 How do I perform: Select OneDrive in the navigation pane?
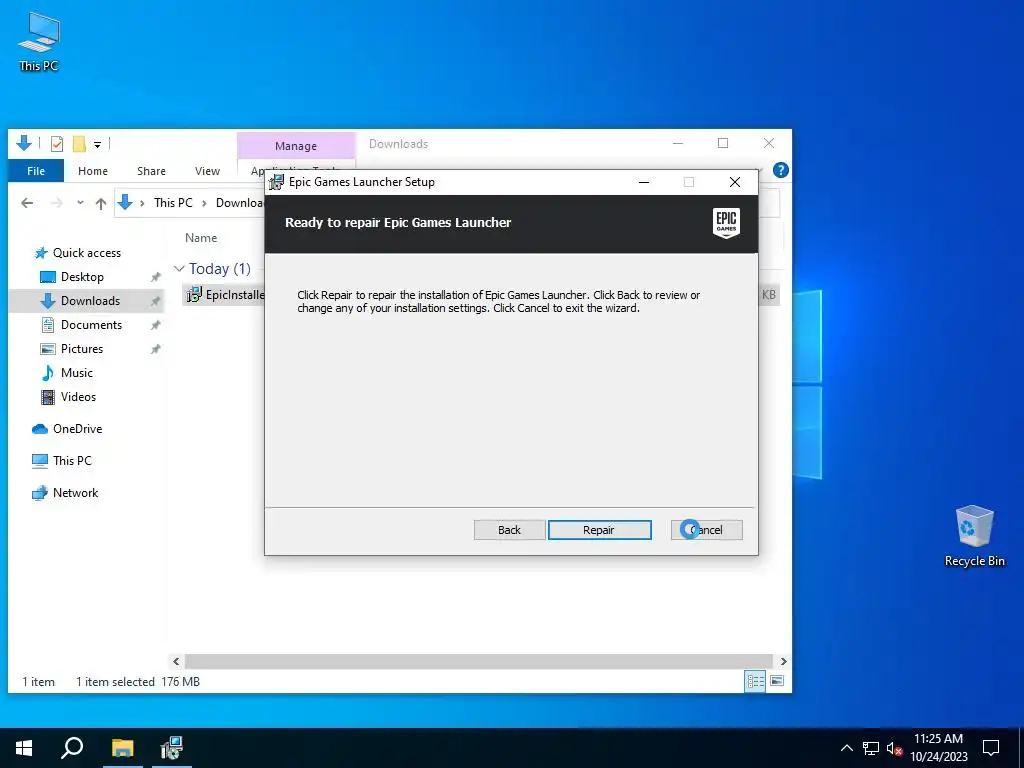[77, 429]
